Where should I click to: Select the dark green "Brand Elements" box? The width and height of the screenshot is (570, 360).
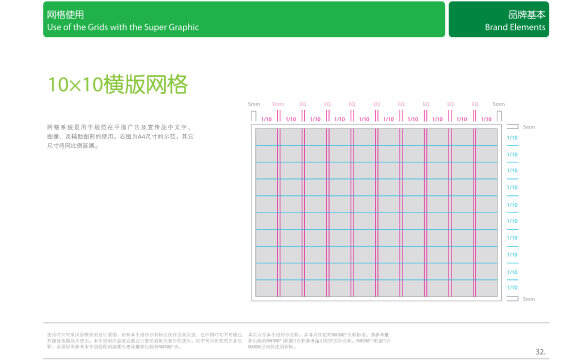pos(499,19)
